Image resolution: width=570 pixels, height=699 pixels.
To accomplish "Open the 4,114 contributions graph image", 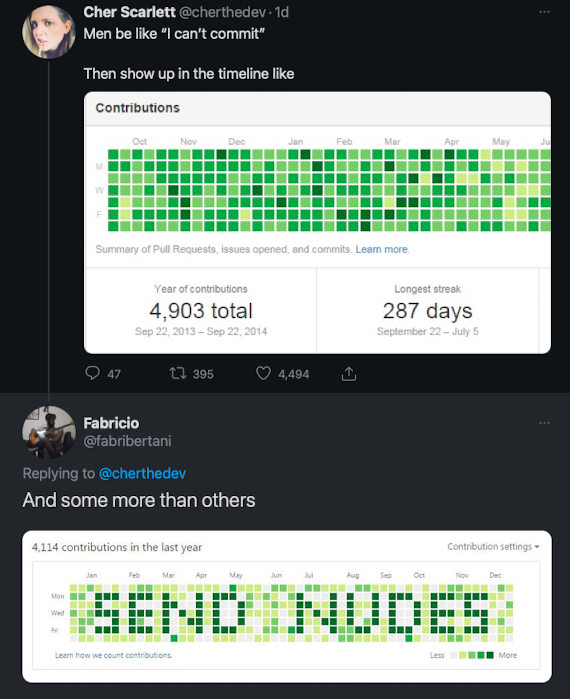I will click(x=287, y=606).
